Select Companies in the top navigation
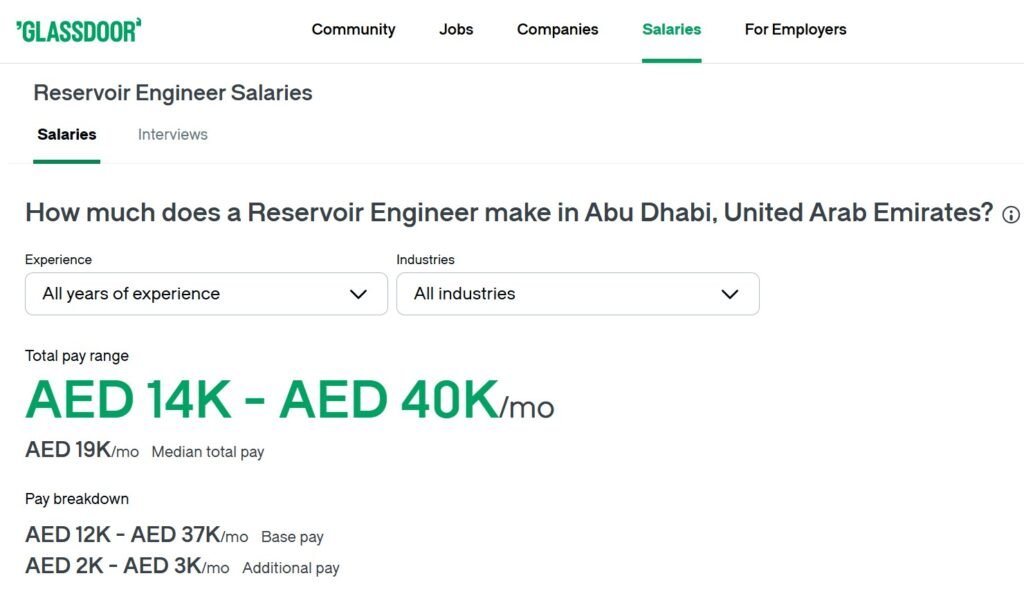Viewport: 1024px width, 596px height. 558,29
